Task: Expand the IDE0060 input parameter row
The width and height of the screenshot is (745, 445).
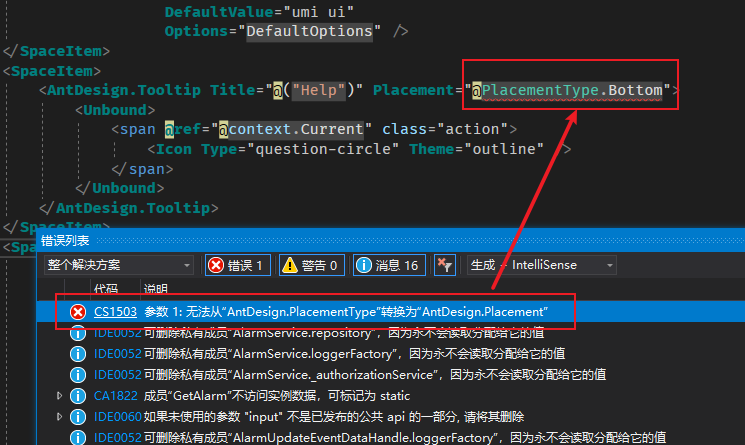Action: tap(59, 417)
